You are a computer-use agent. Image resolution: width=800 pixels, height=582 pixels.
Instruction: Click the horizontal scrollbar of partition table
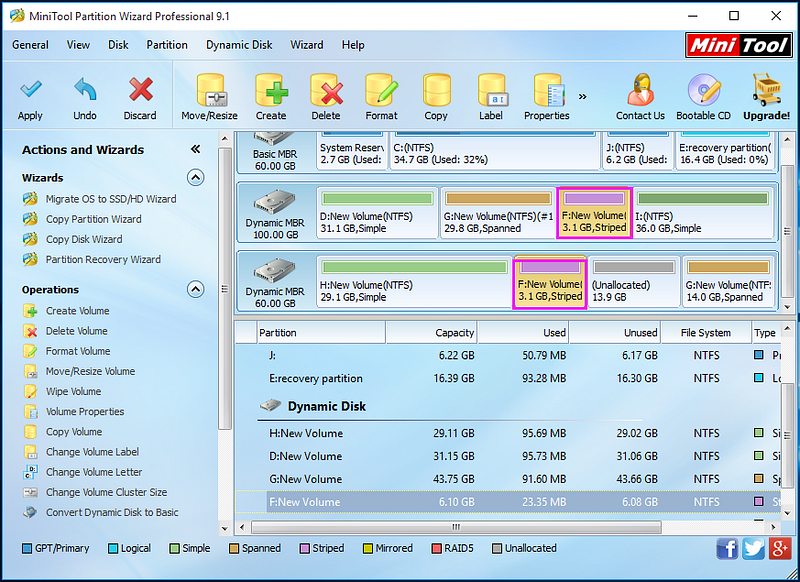[456, 527]
